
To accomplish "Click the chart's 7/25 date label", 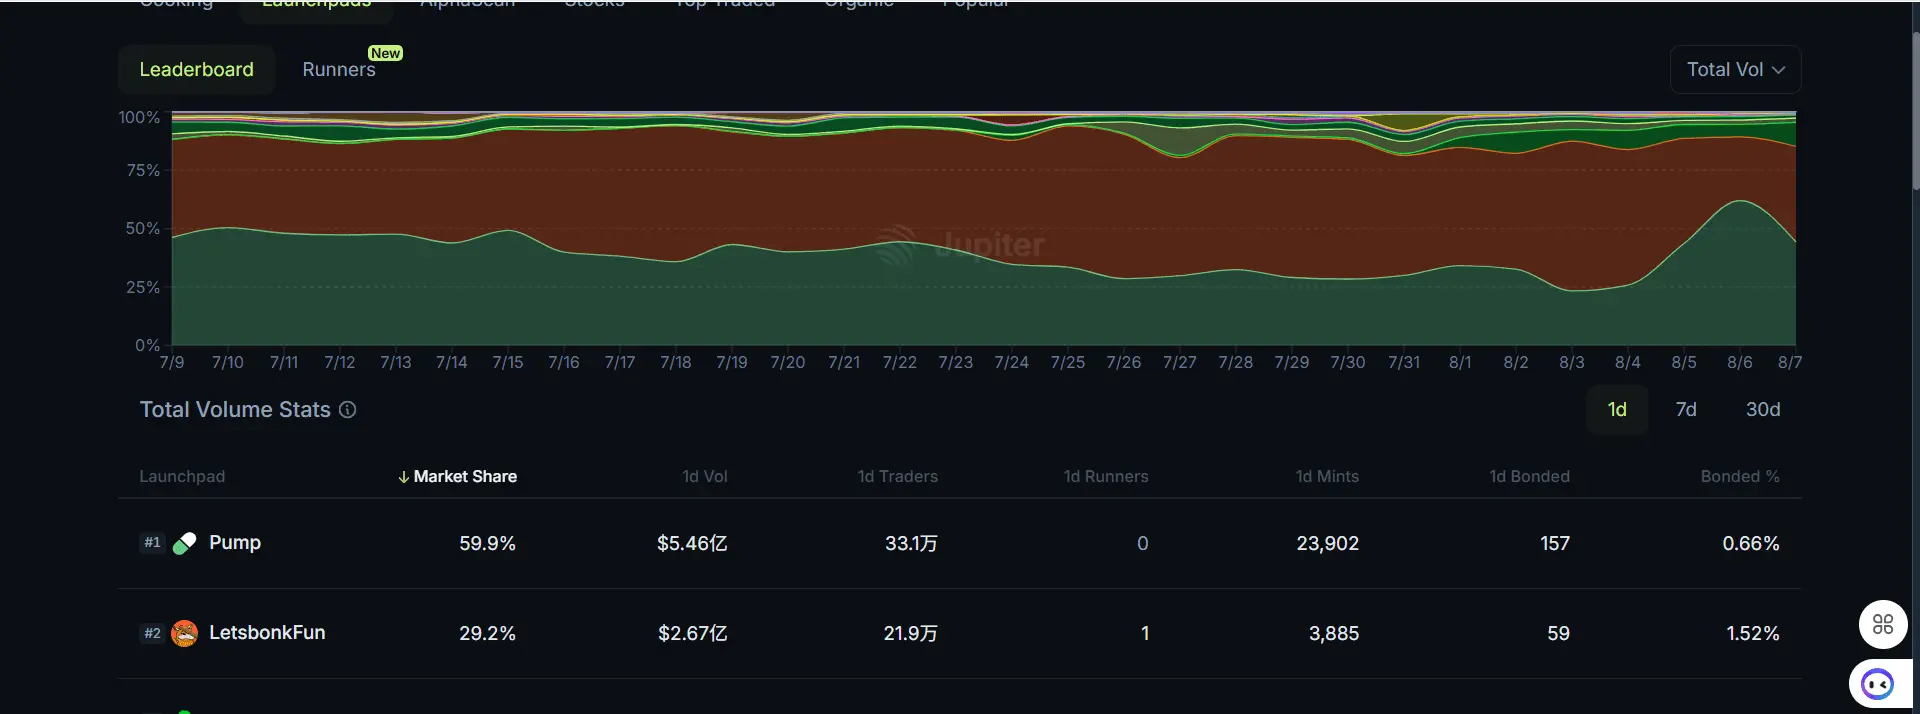I will coord(1067,362).
